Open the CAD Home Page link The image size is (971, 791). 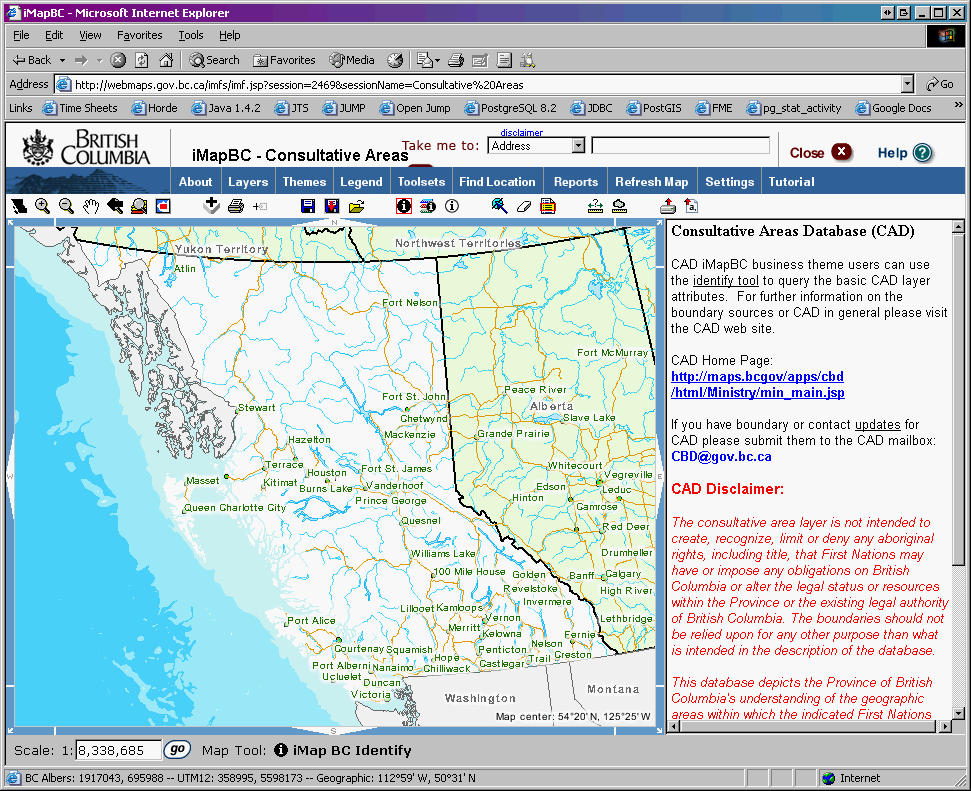pos(757,384)
